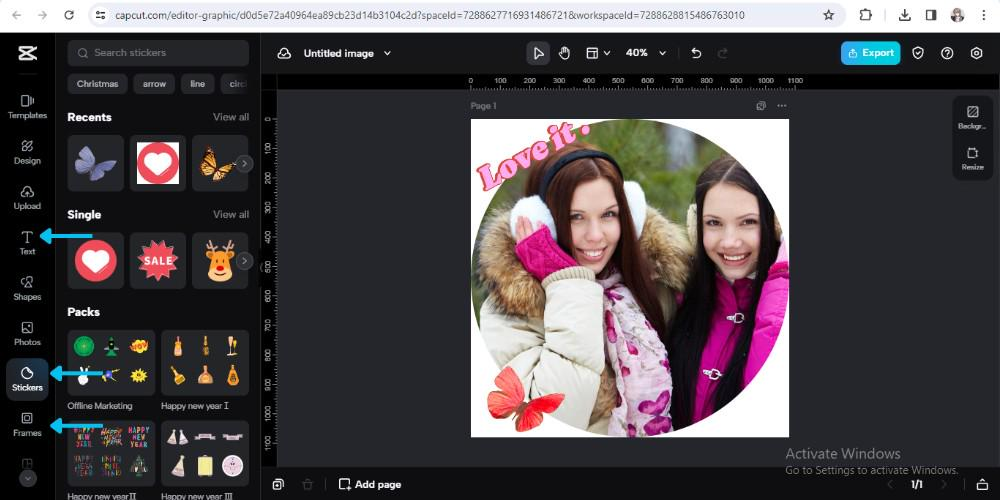This screenshot has height=500, width=1000.
Task: Select the Christmas sticker tag
Action: pos(98,84)
